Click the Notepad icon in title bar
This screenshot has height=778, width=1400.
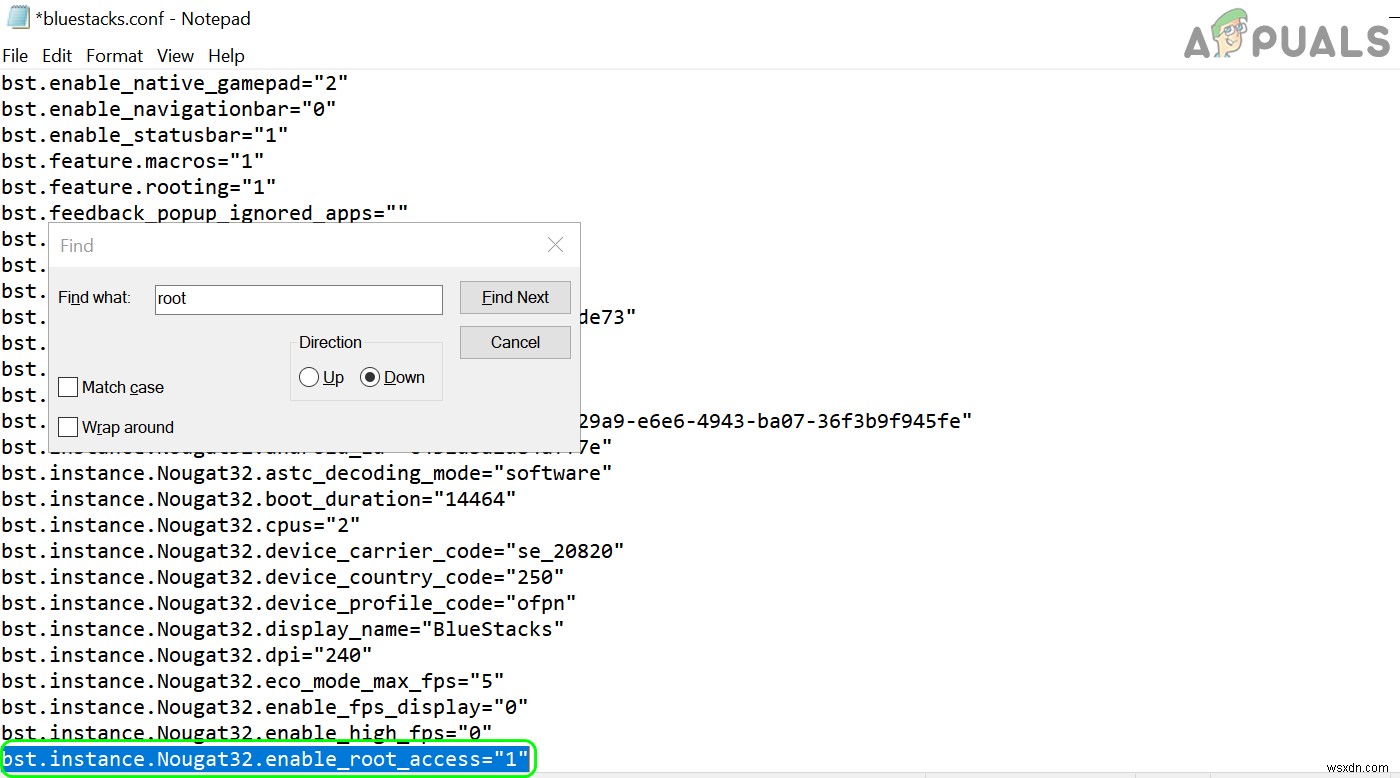pos(17,18)
